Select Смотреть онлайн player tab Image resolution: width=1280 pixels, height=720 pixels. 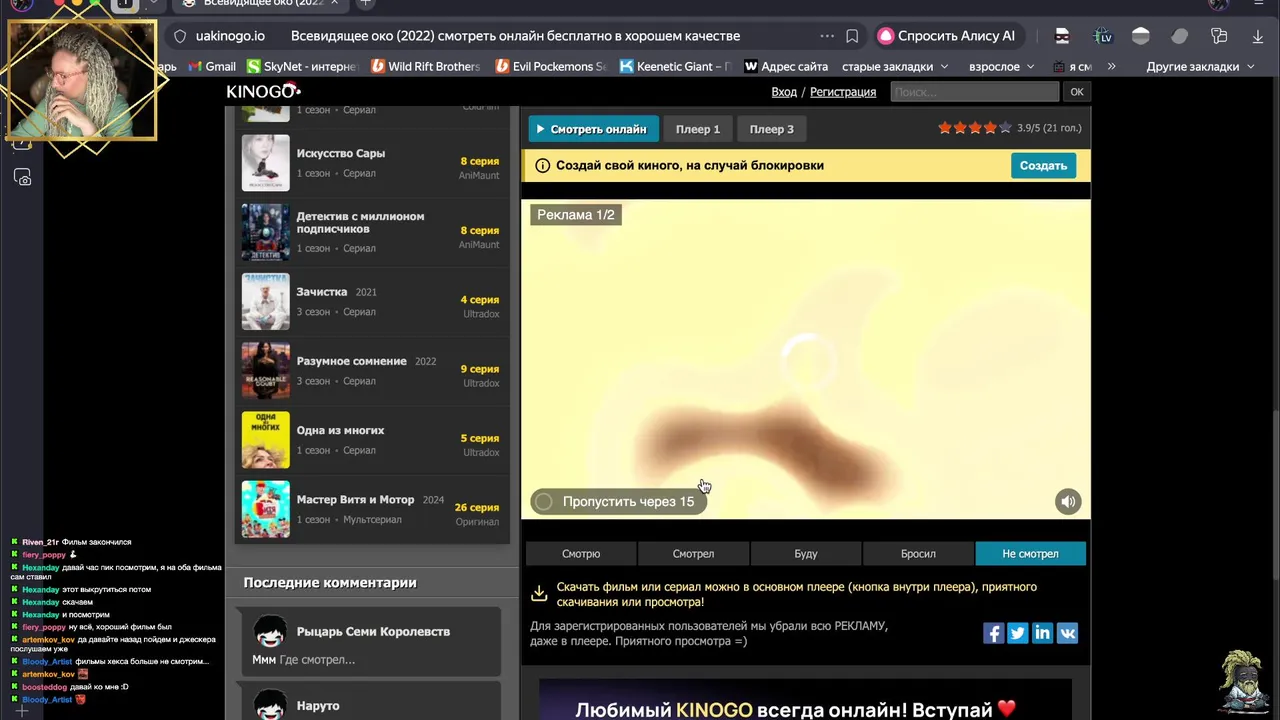(593, 129)
